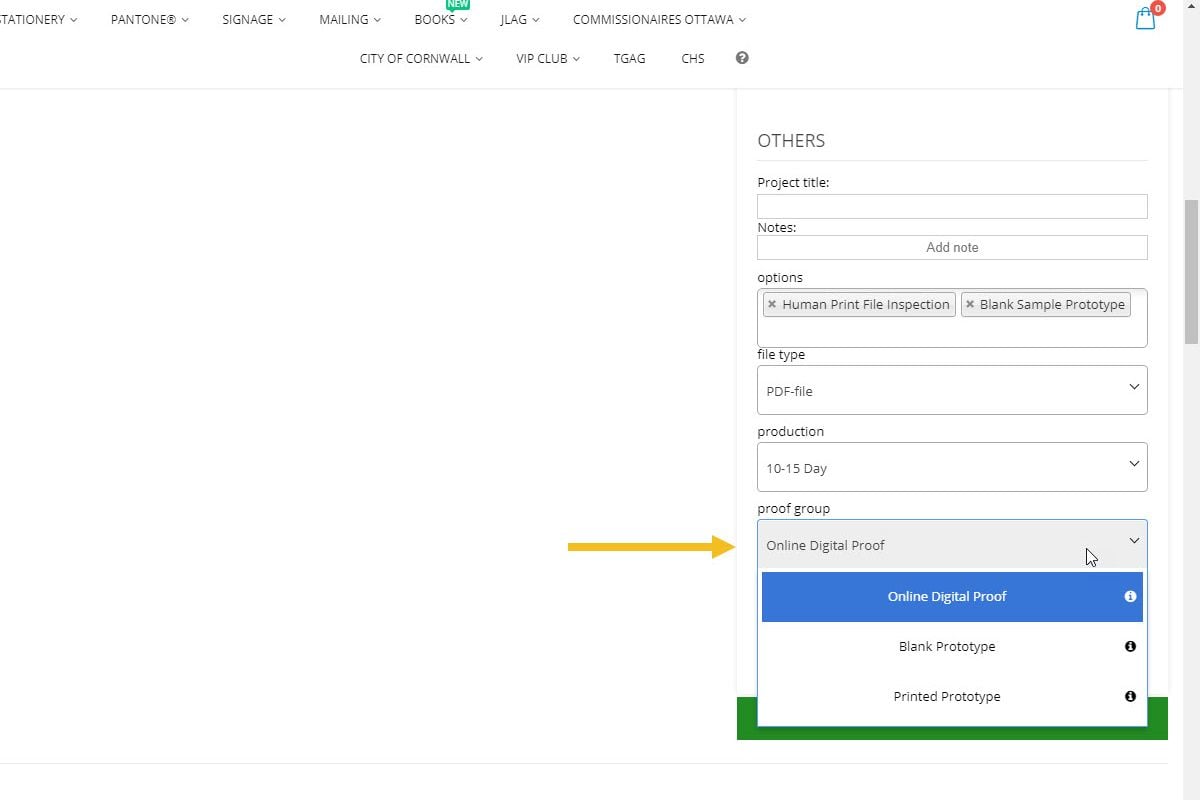The height and width of the screenshot is (800, 1200).
Task: Click info icon beside Printed Prototype
Action: click(1130, 696)
